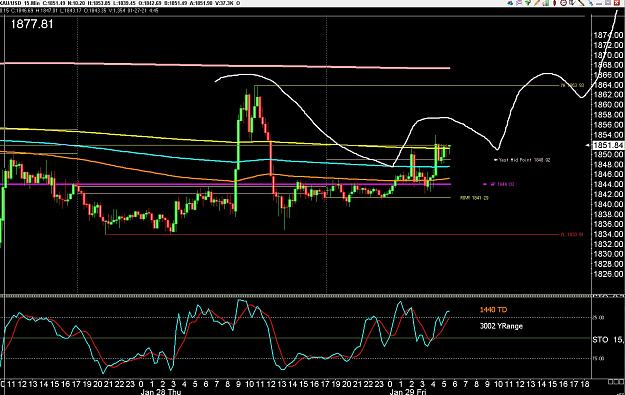Image resolution: width=625 pixels, height=395 pixels.
Task: Select the pink trend line near 1868
Action: pyautogui.click(x=225, y=65)
